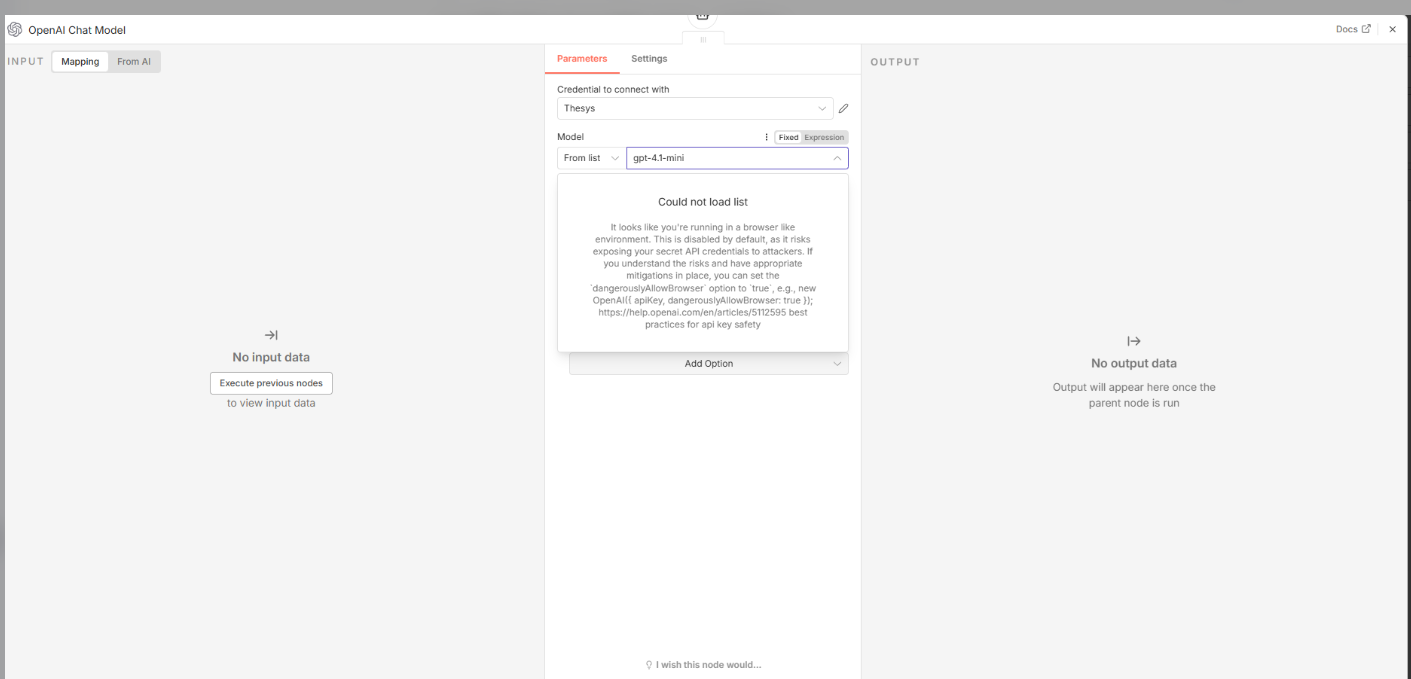
Task: Expand the Thesys credential dropdown
Action: [x=695, y=108]
